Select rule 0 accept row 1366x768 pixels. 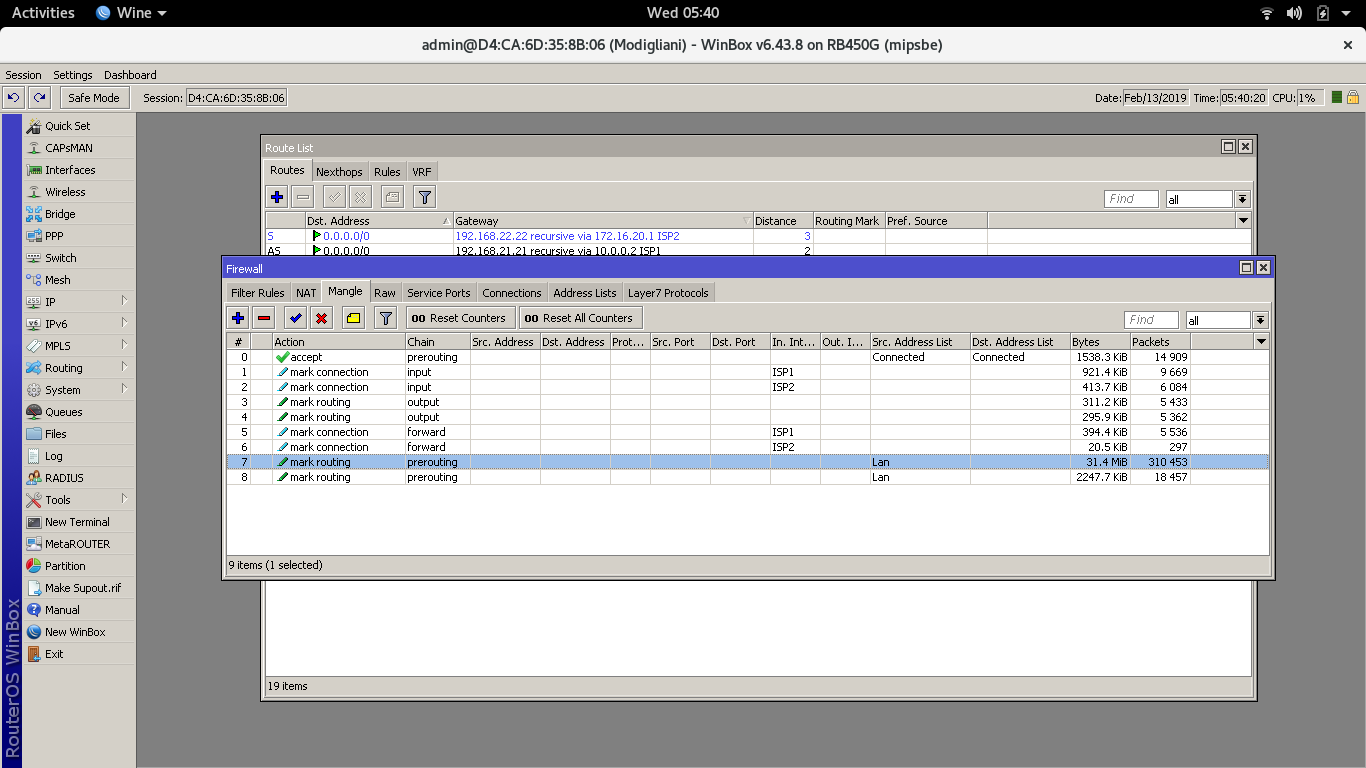click(x=748, y=357)
